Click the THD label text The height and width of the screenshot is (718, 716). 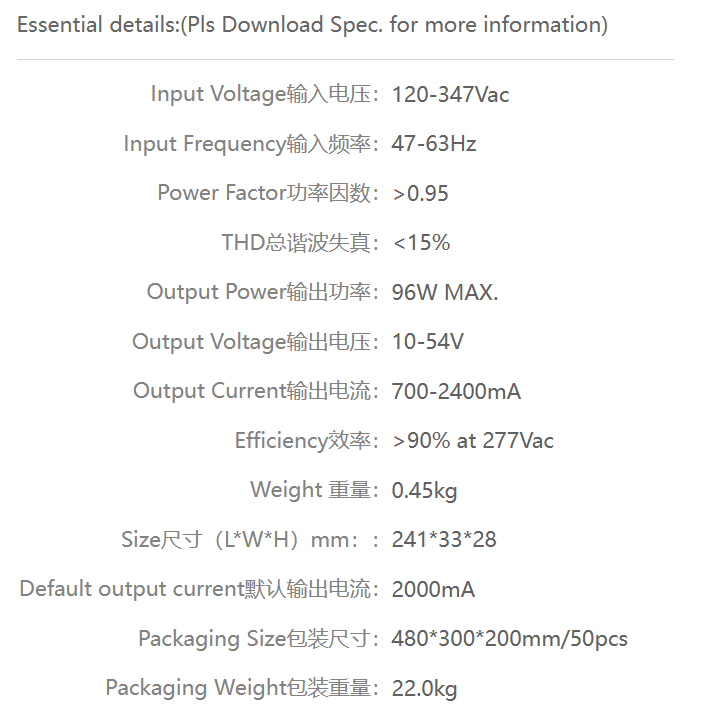300,243
